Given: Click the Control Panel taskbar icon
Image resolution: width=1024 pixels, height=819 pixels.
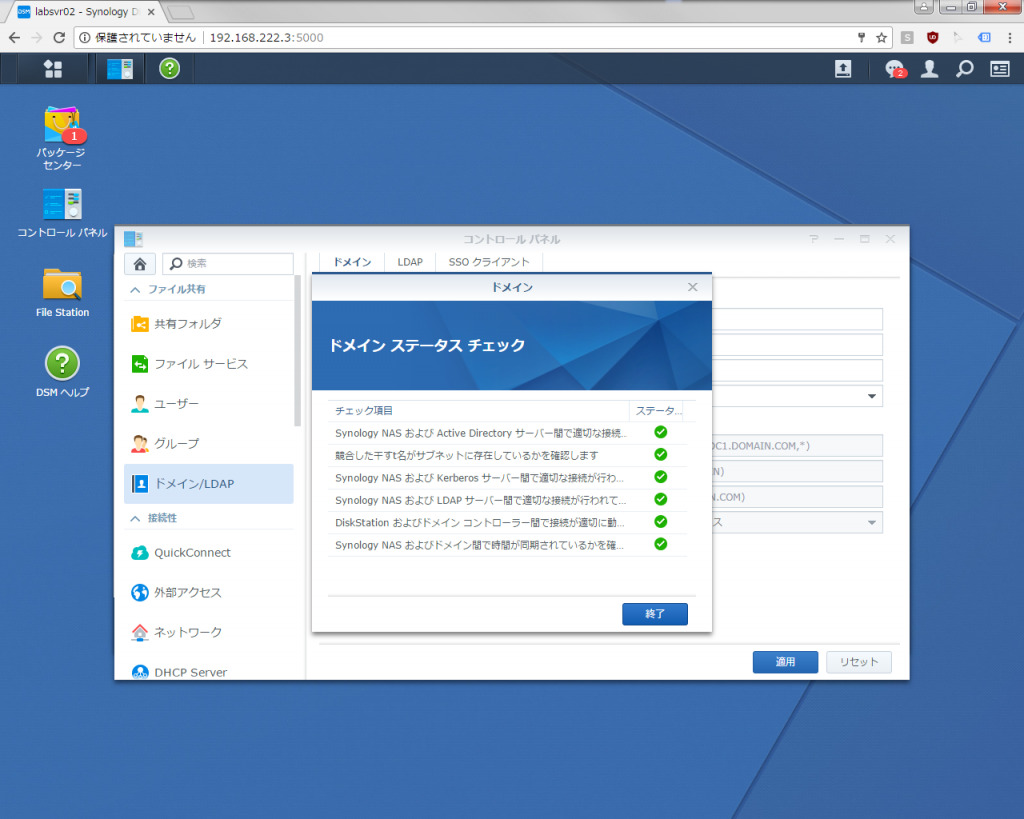Looking at the screenshot, I should pyautogui.click(x=120, y=69).
